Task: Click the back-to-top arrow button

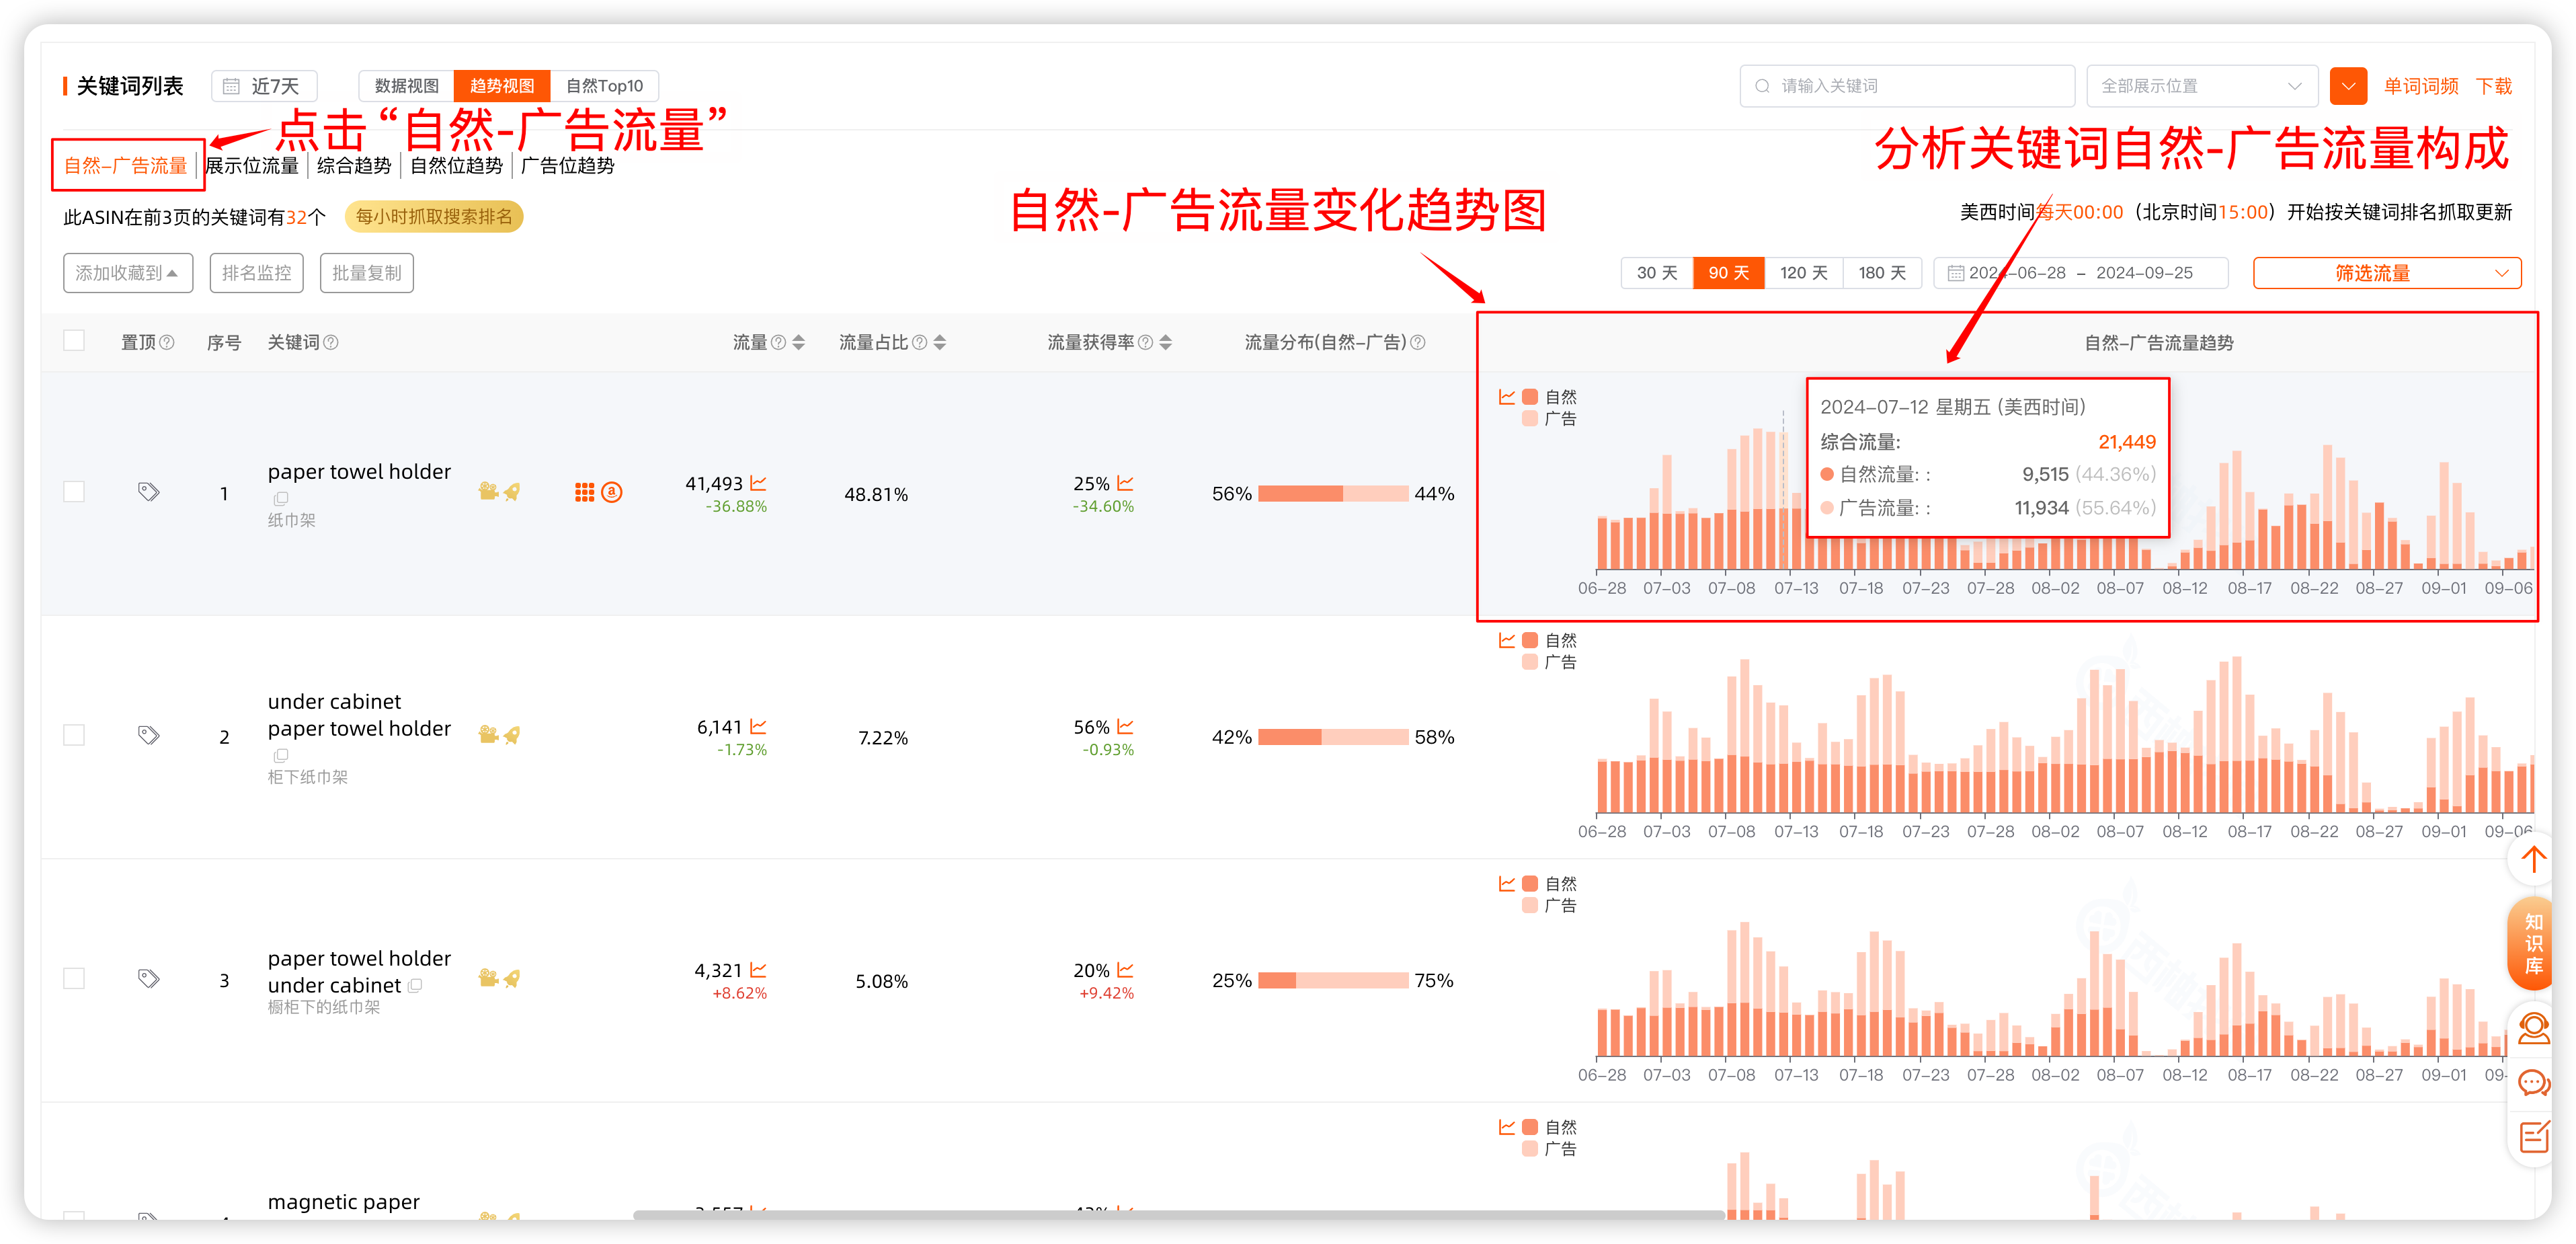Action: [x=2533, y=859]
